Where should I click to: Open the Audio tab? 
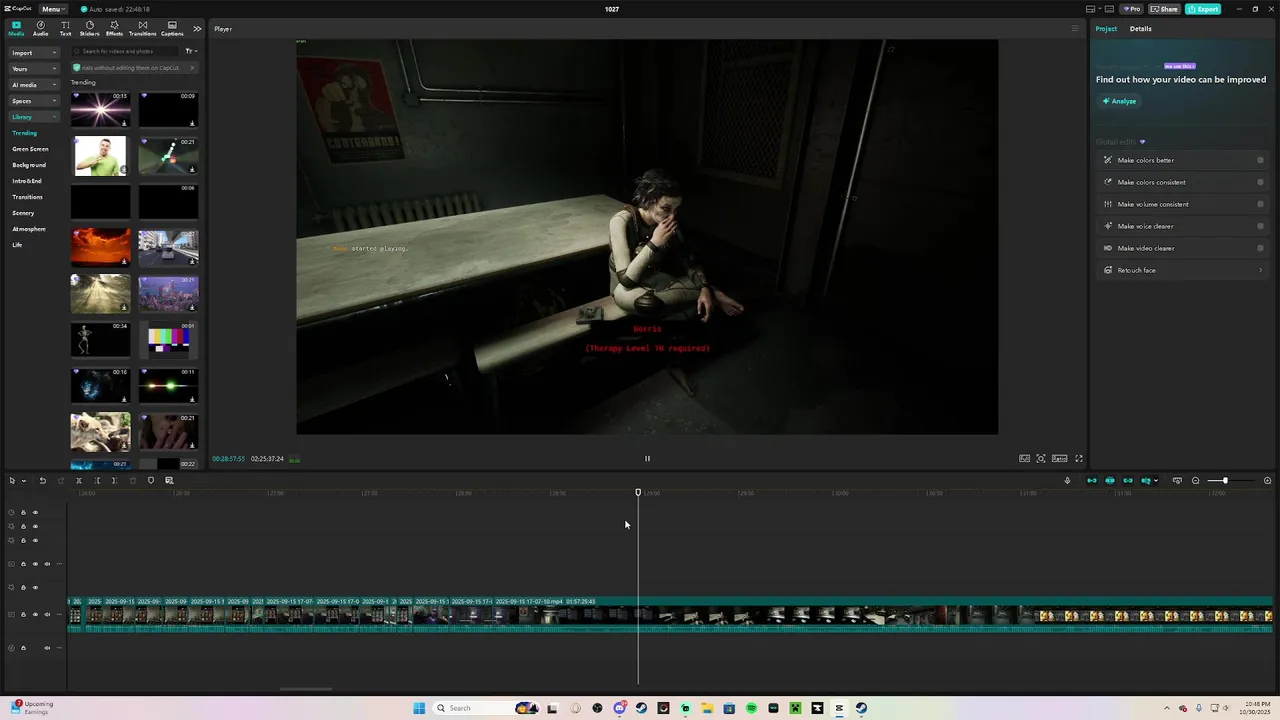click(40, 28)
